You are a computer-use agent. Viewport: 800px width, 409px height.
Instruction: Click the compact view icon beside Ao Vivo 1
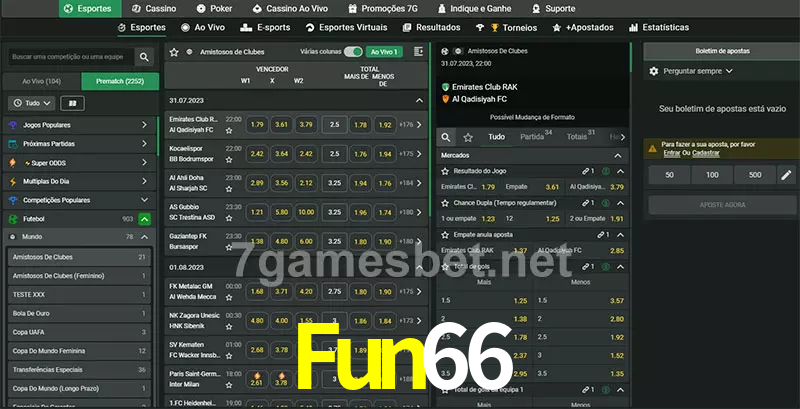tap(417, 51)
